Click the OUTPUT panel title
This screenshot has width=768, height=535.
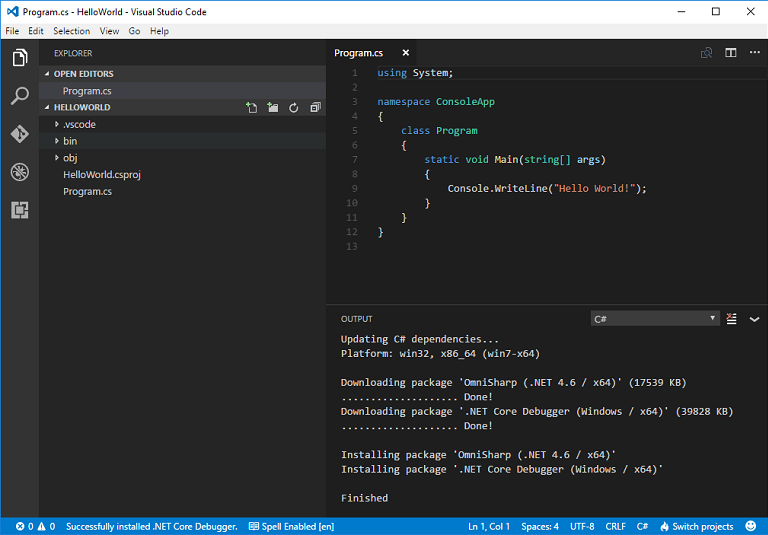coord(357,319)
